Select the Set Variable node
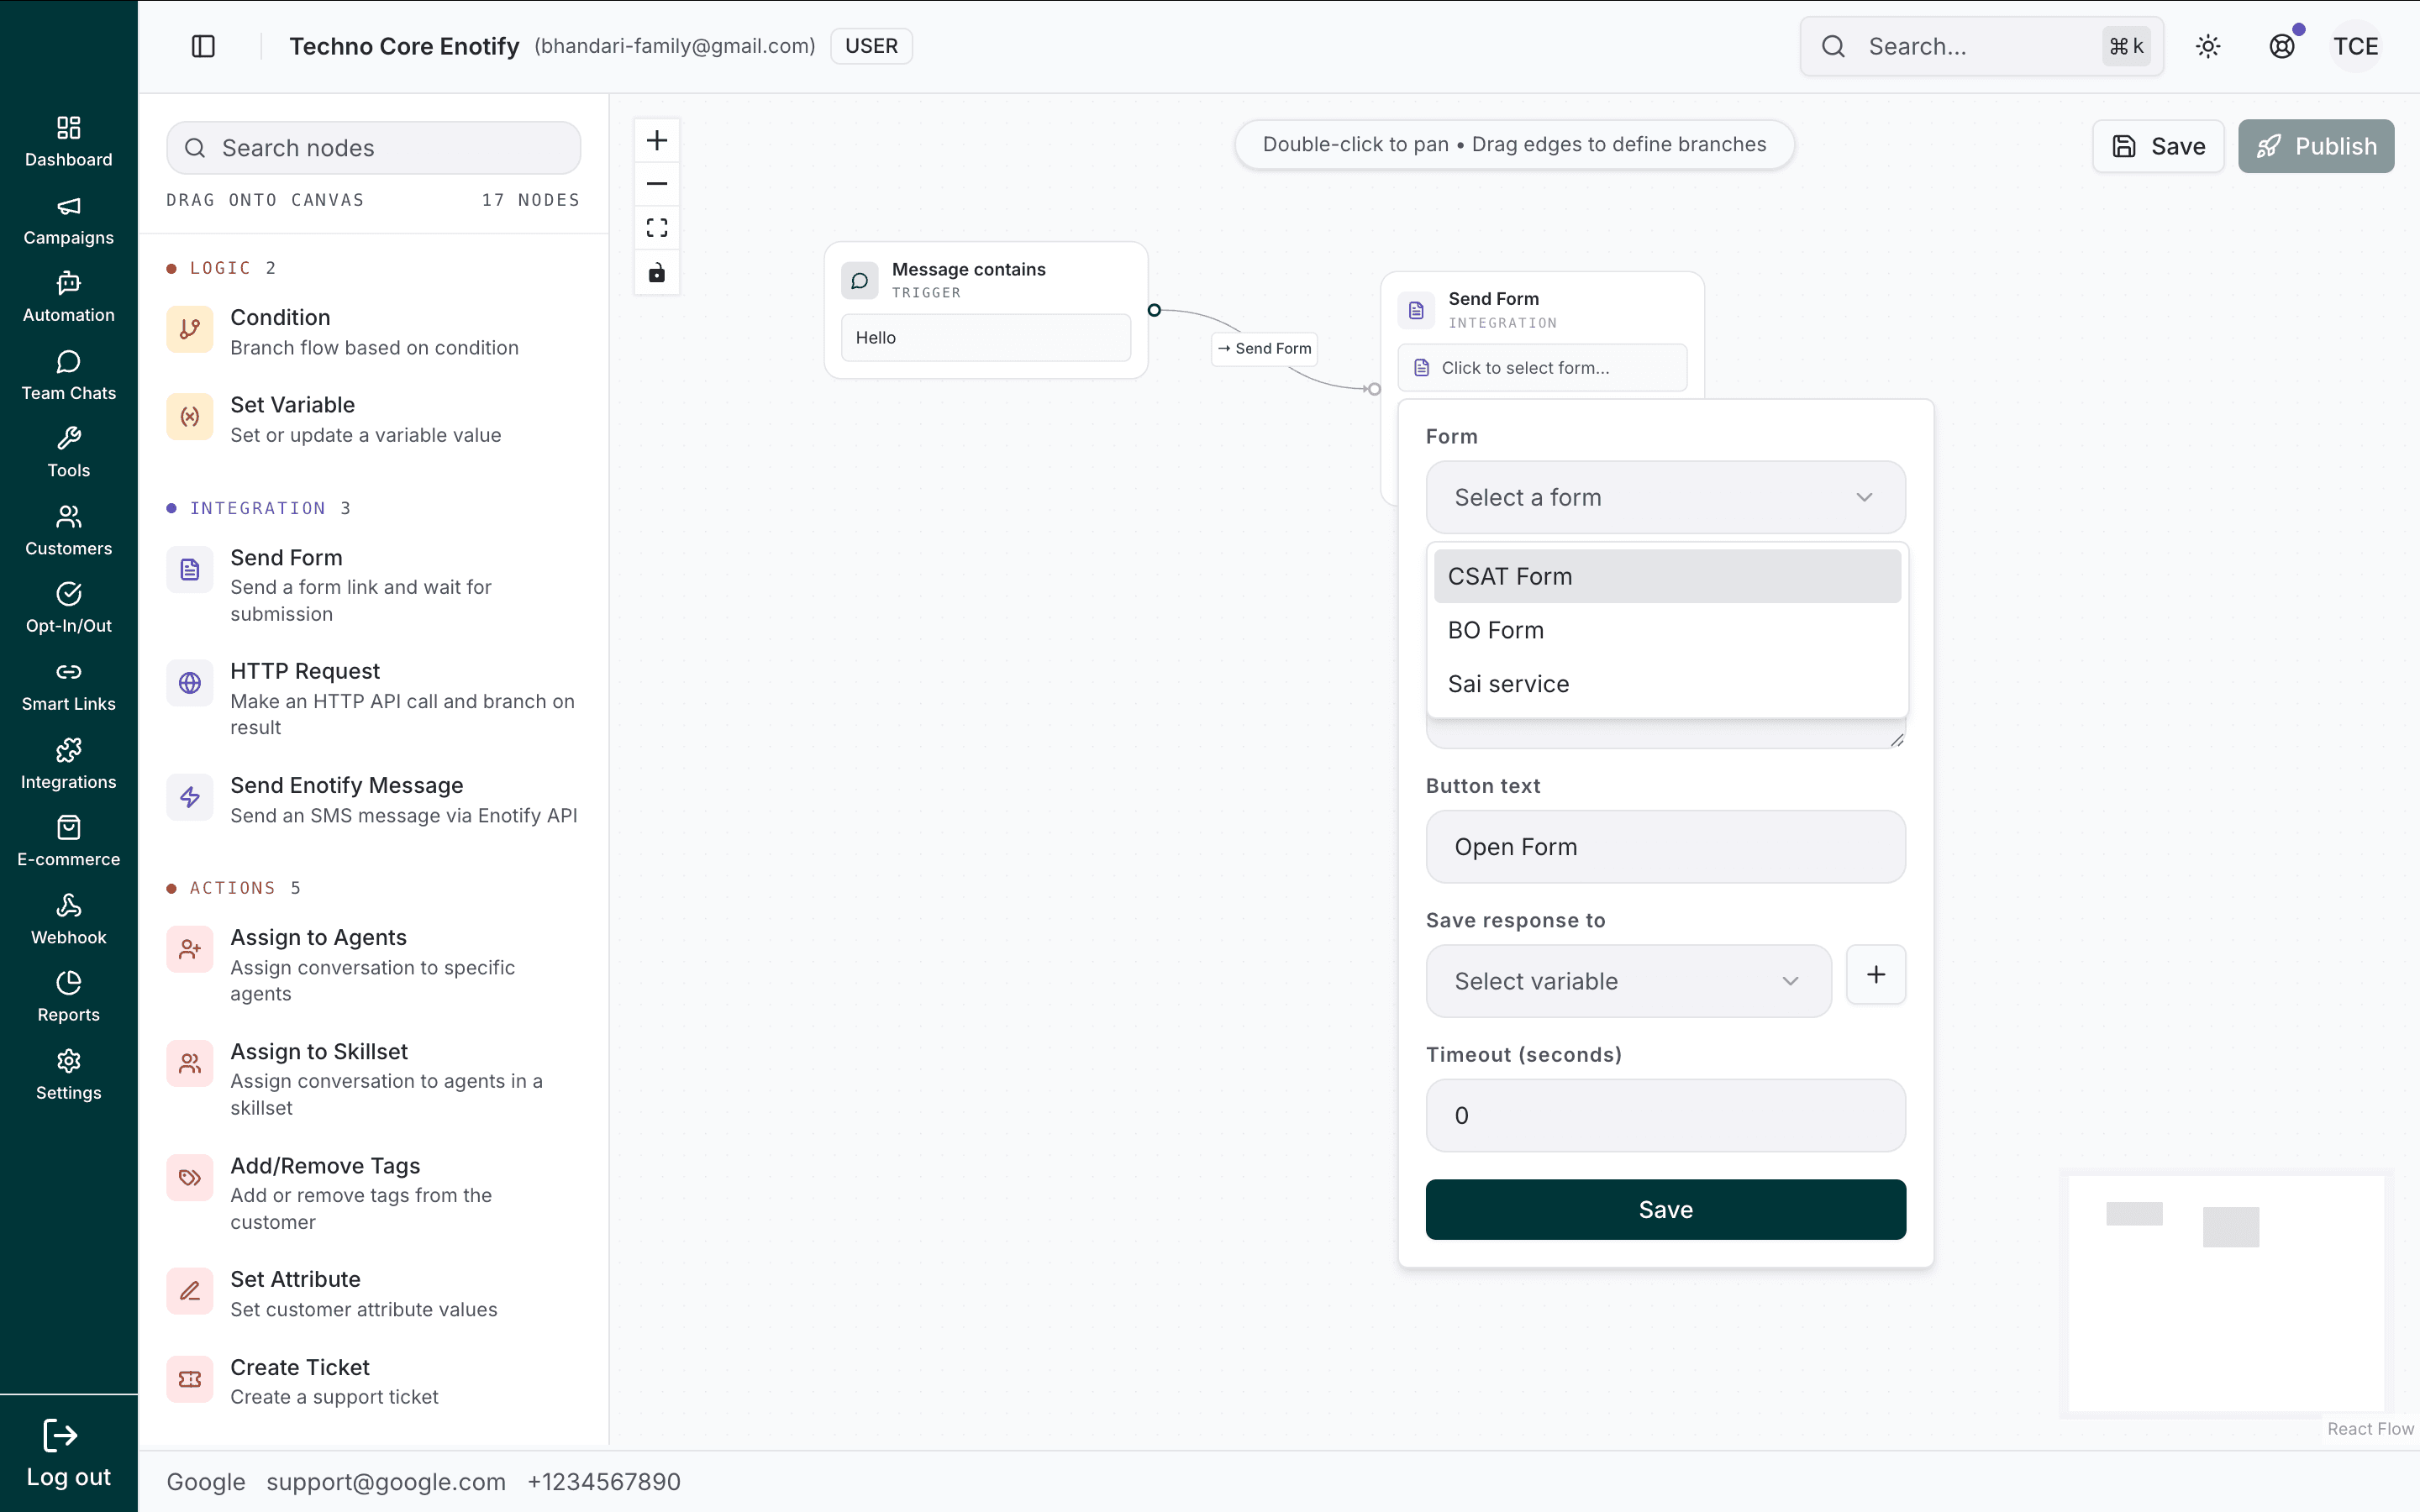Screen dimensions: 2420x1512 (373, 419)
